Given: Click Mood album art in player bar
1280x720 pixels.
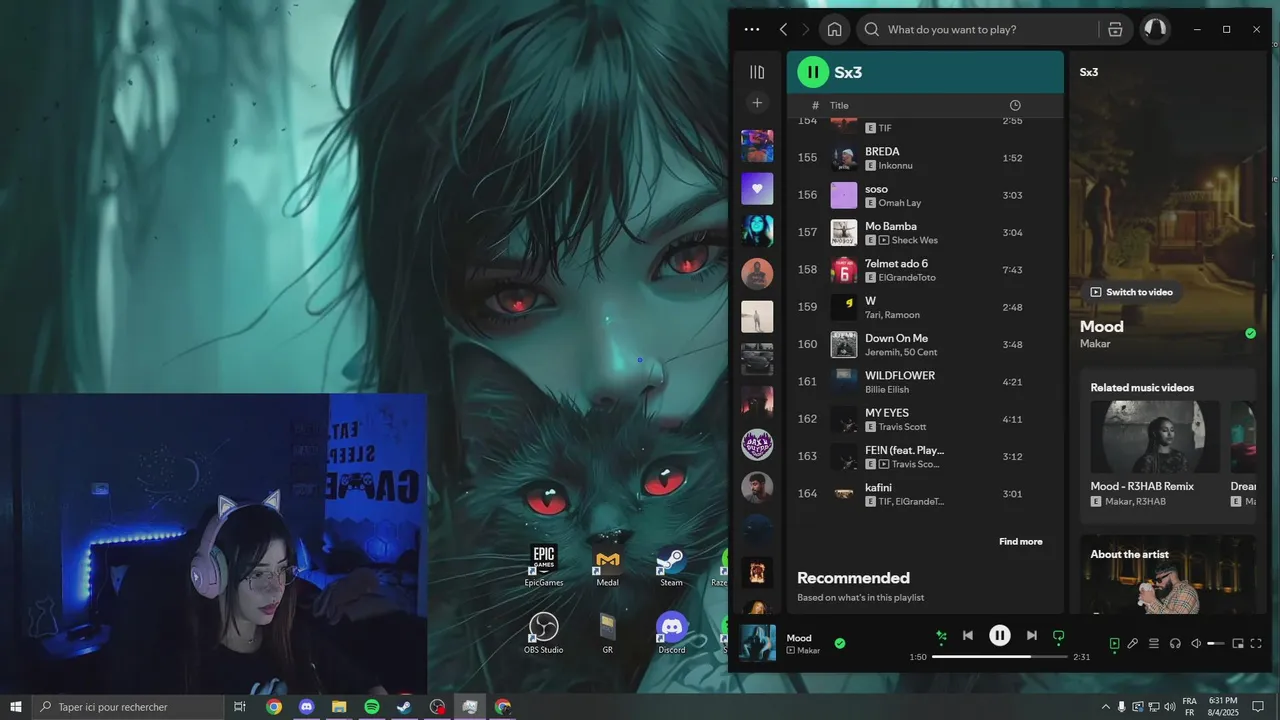Looking at the screenshot, I should [757, 643].
